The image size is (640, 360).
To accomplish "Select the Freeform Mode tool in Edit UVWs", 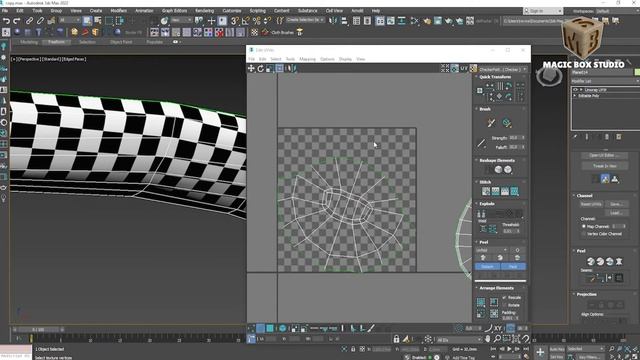I will pos(280,69).
